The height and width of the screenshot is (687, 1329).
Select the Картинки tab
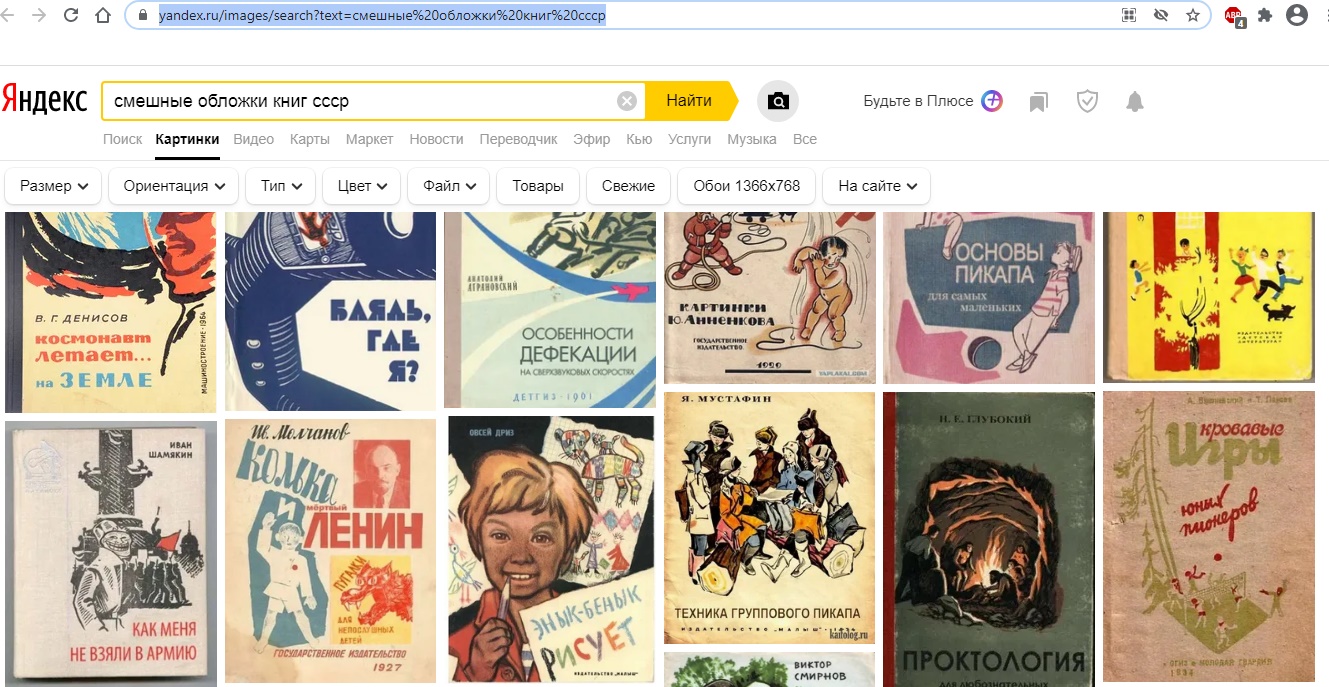point(187,139)
